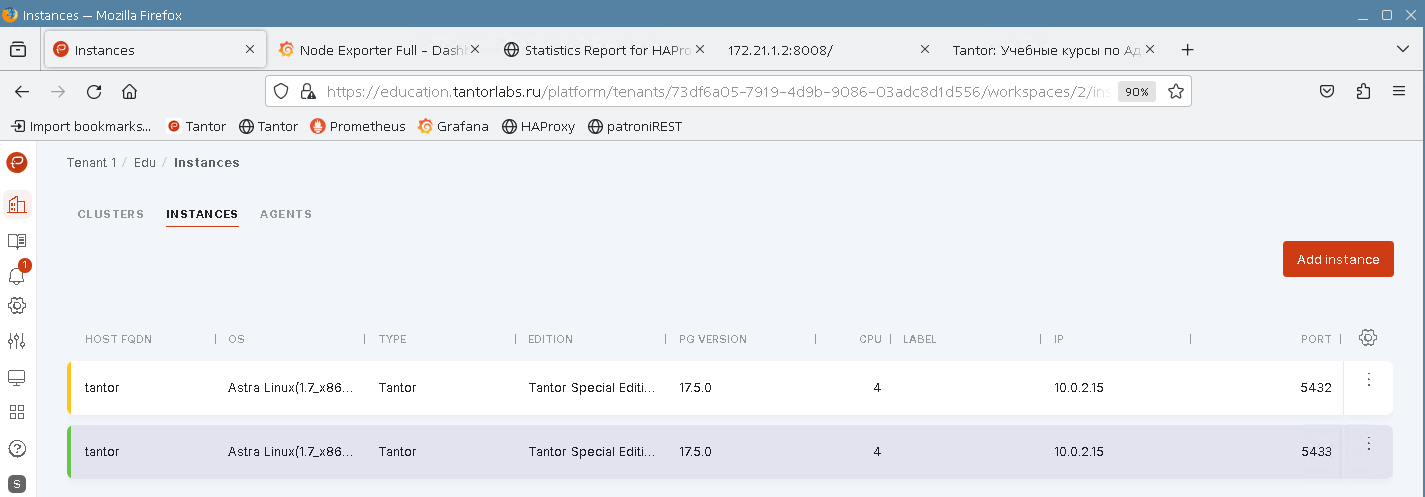
Task: Open new browser tab with plus button
Action: [1187, 49]
